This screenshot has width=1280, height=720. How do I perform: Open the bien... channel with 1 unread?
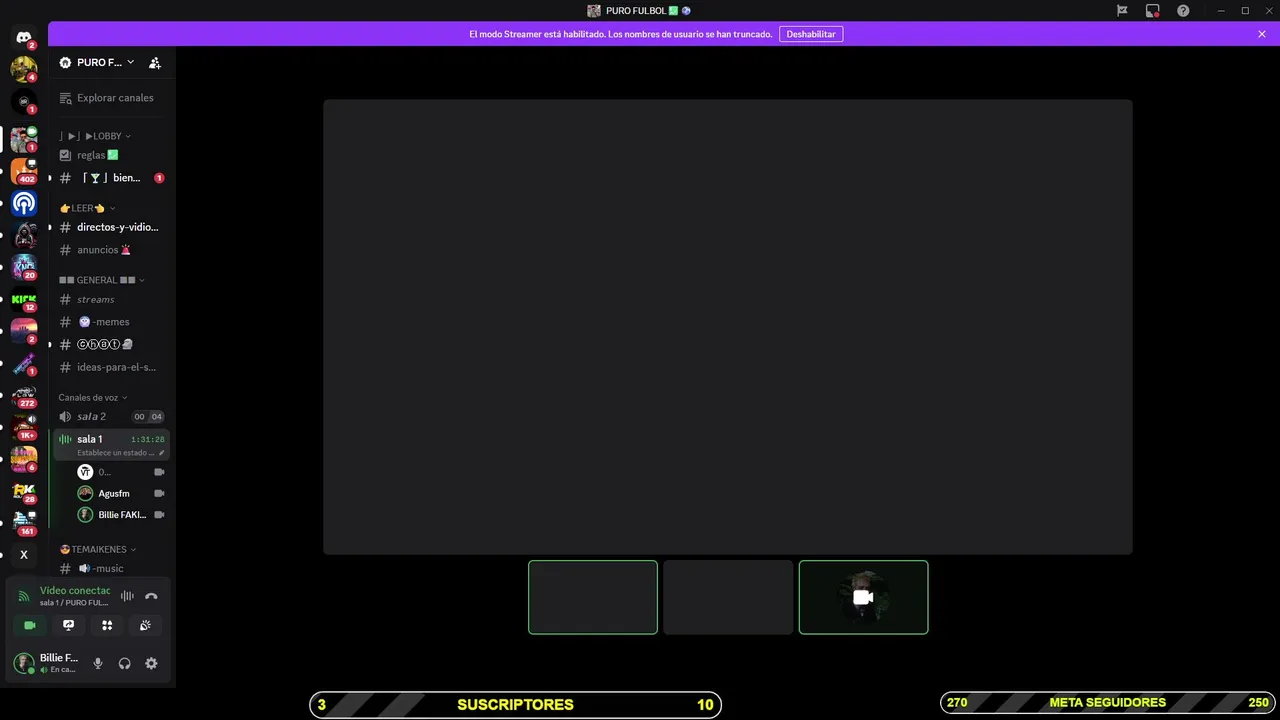pos(111,178)
